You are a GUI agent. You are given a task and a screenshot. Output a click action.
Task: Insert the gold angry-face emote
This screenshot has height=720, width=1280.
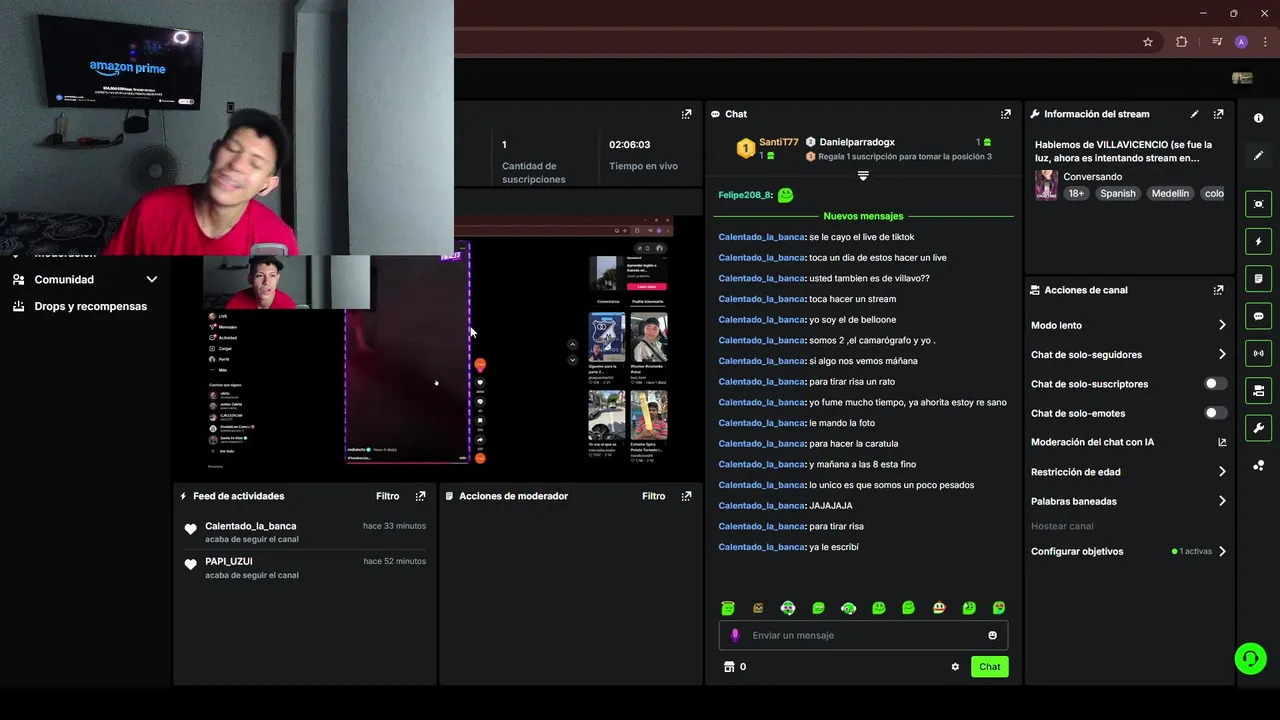758,608
